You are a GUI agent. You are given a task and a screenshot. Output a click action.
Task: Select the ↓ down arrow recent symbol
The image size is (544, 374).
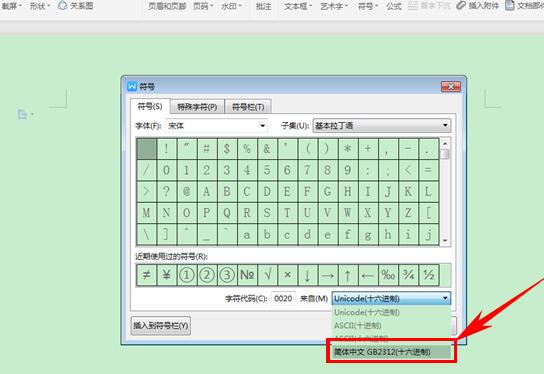pos(307,275)
